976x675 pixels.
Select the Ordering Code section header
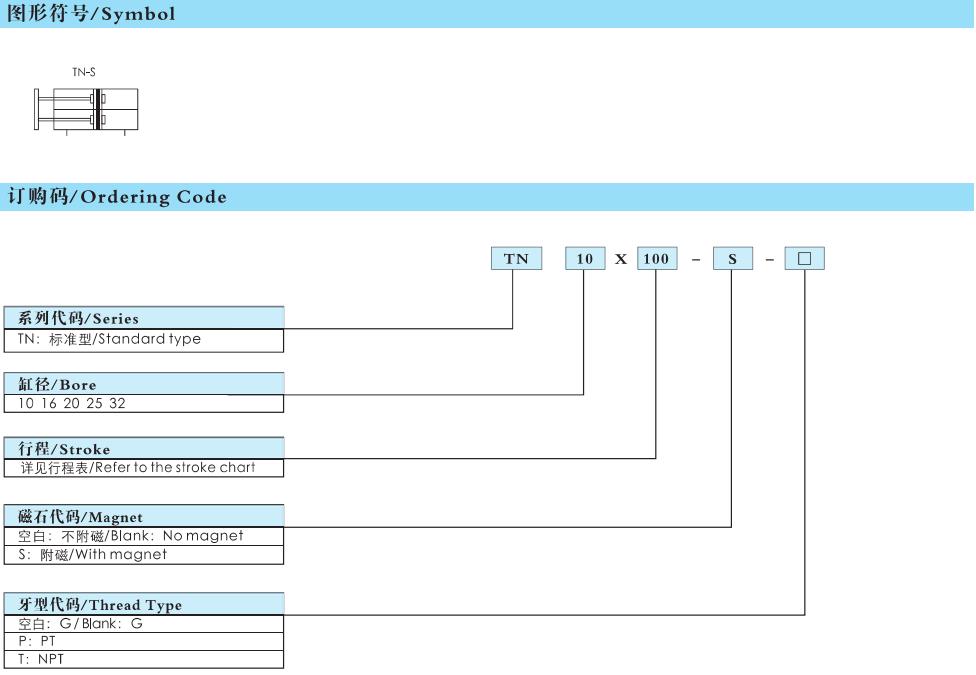pos(118,197)
